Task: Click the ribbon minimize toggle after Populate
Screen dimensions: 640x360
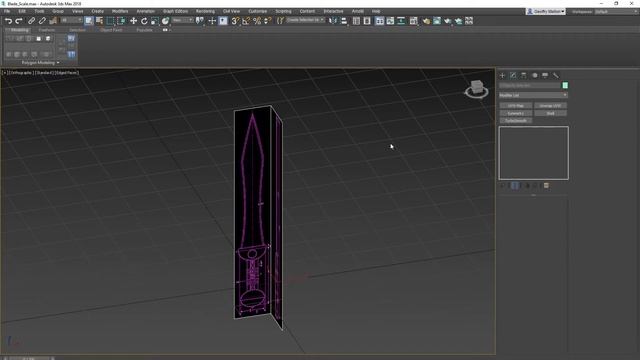Action: point(165,30)
